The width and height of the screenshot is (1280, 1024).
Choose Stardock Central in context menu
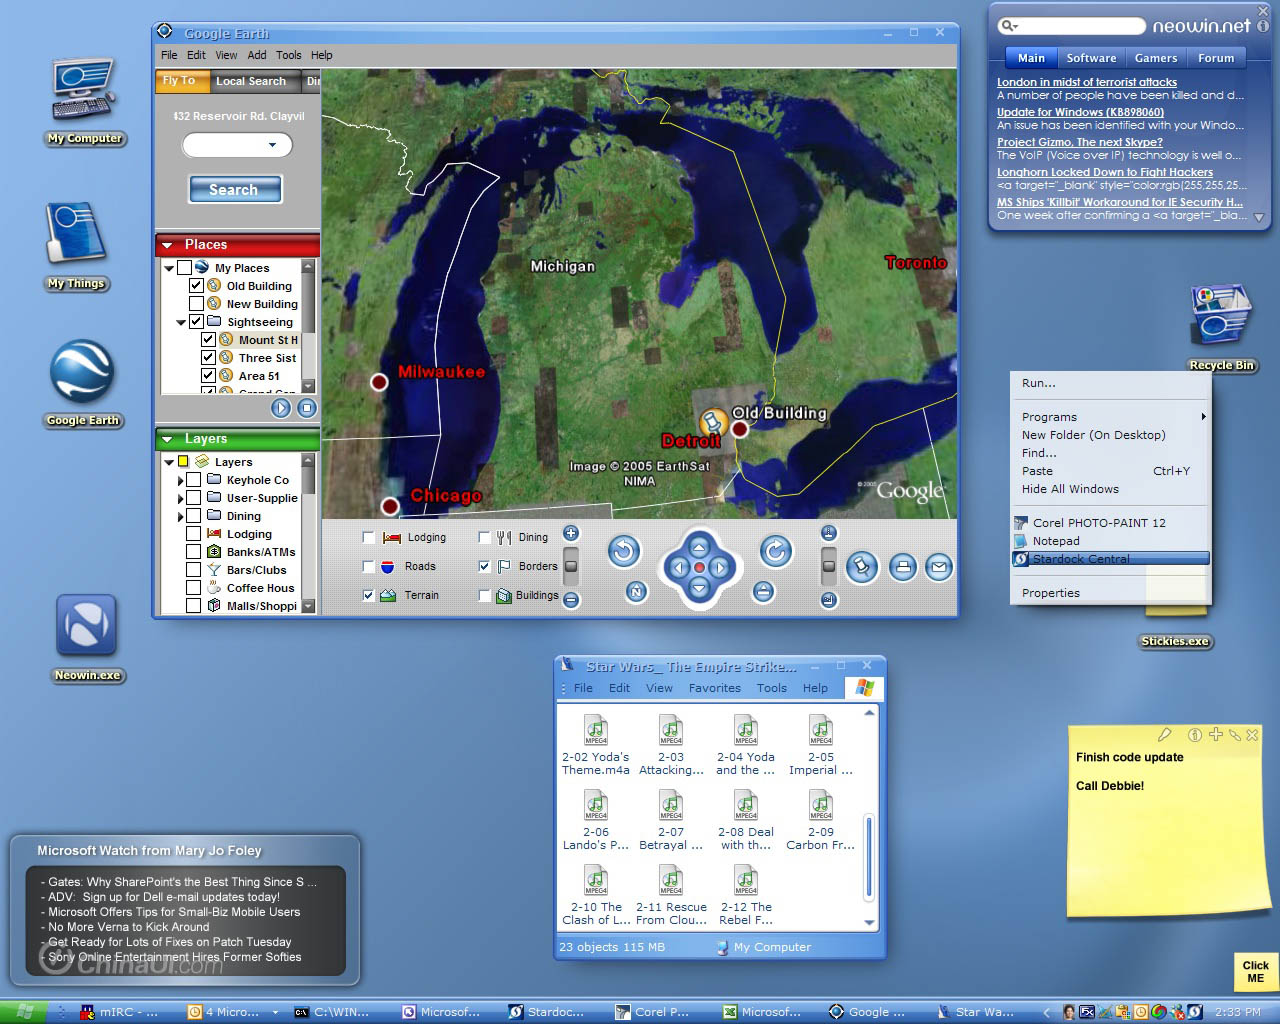(1111, 559)
